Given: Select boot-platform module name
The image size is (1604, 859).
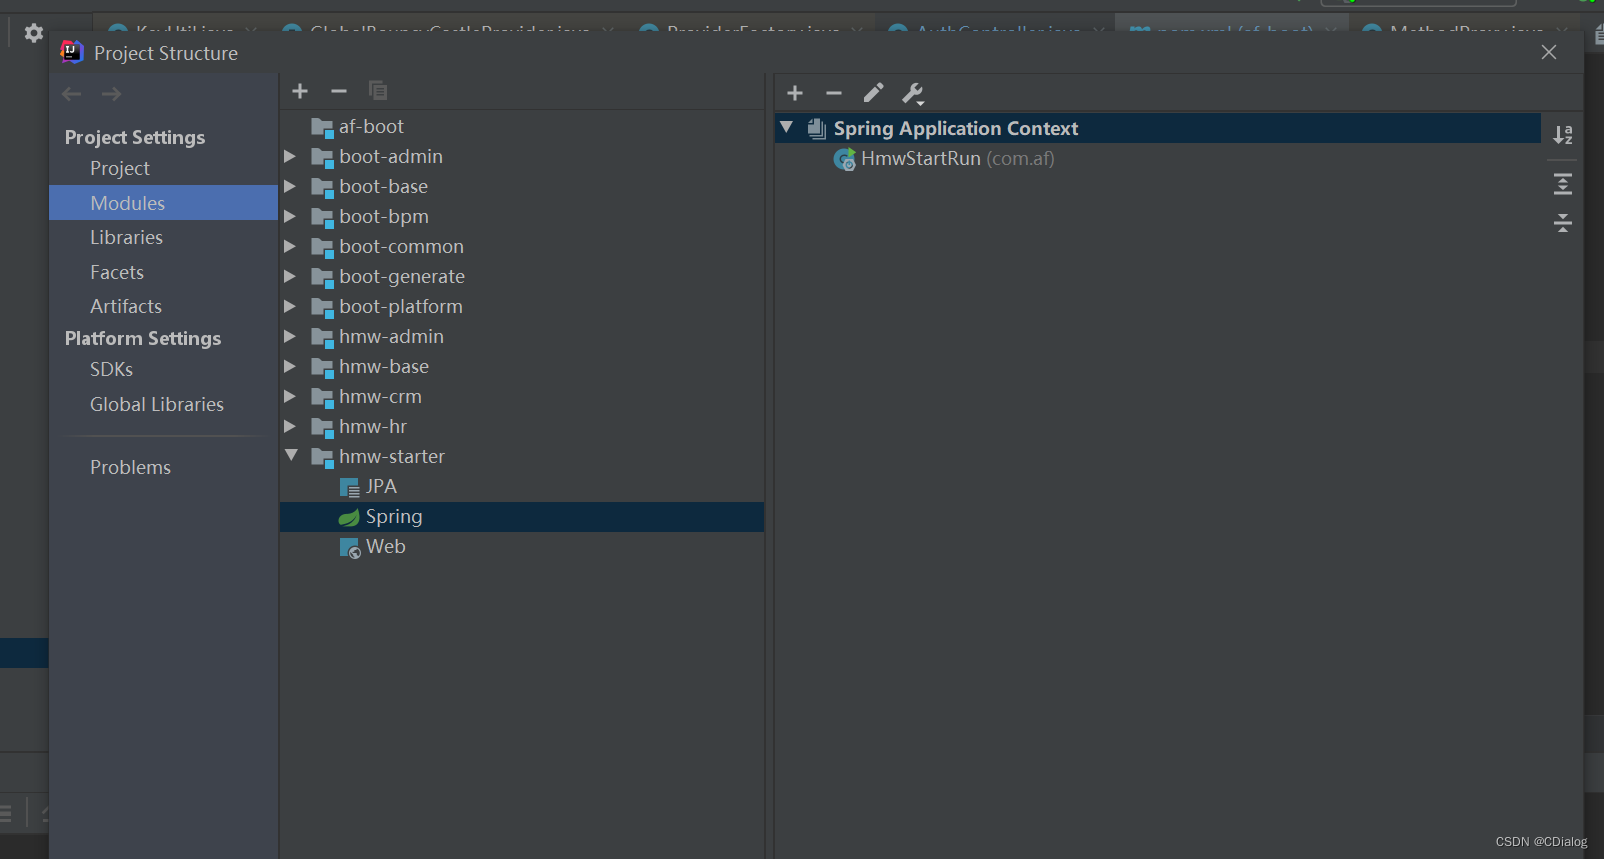Looking at the screenshot, I should 401,306.
